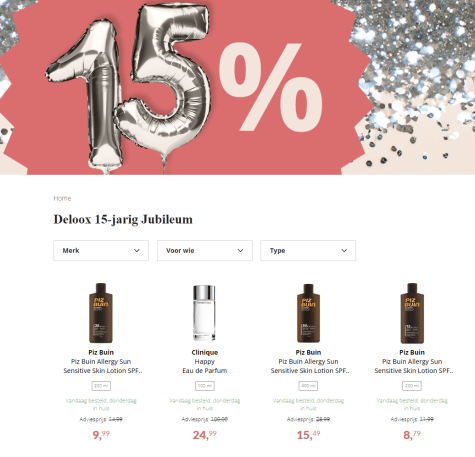The width and height of the screenshot is (475, 457).
Task: Select 400 ml size badge for Piz Buin
Action: (308, 386)
